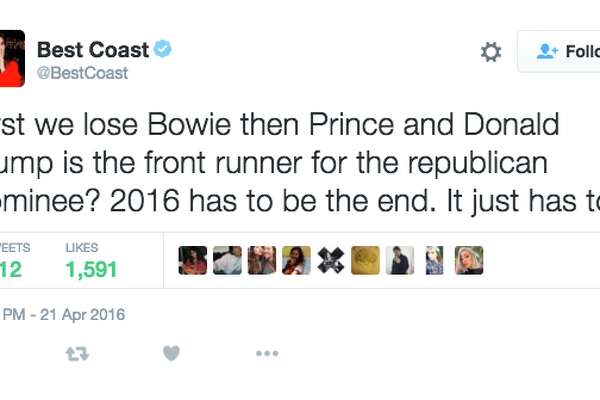Click the first liker avatar thumbnail
The width and height of the screenshot is (600, 400).
point(192,260)
